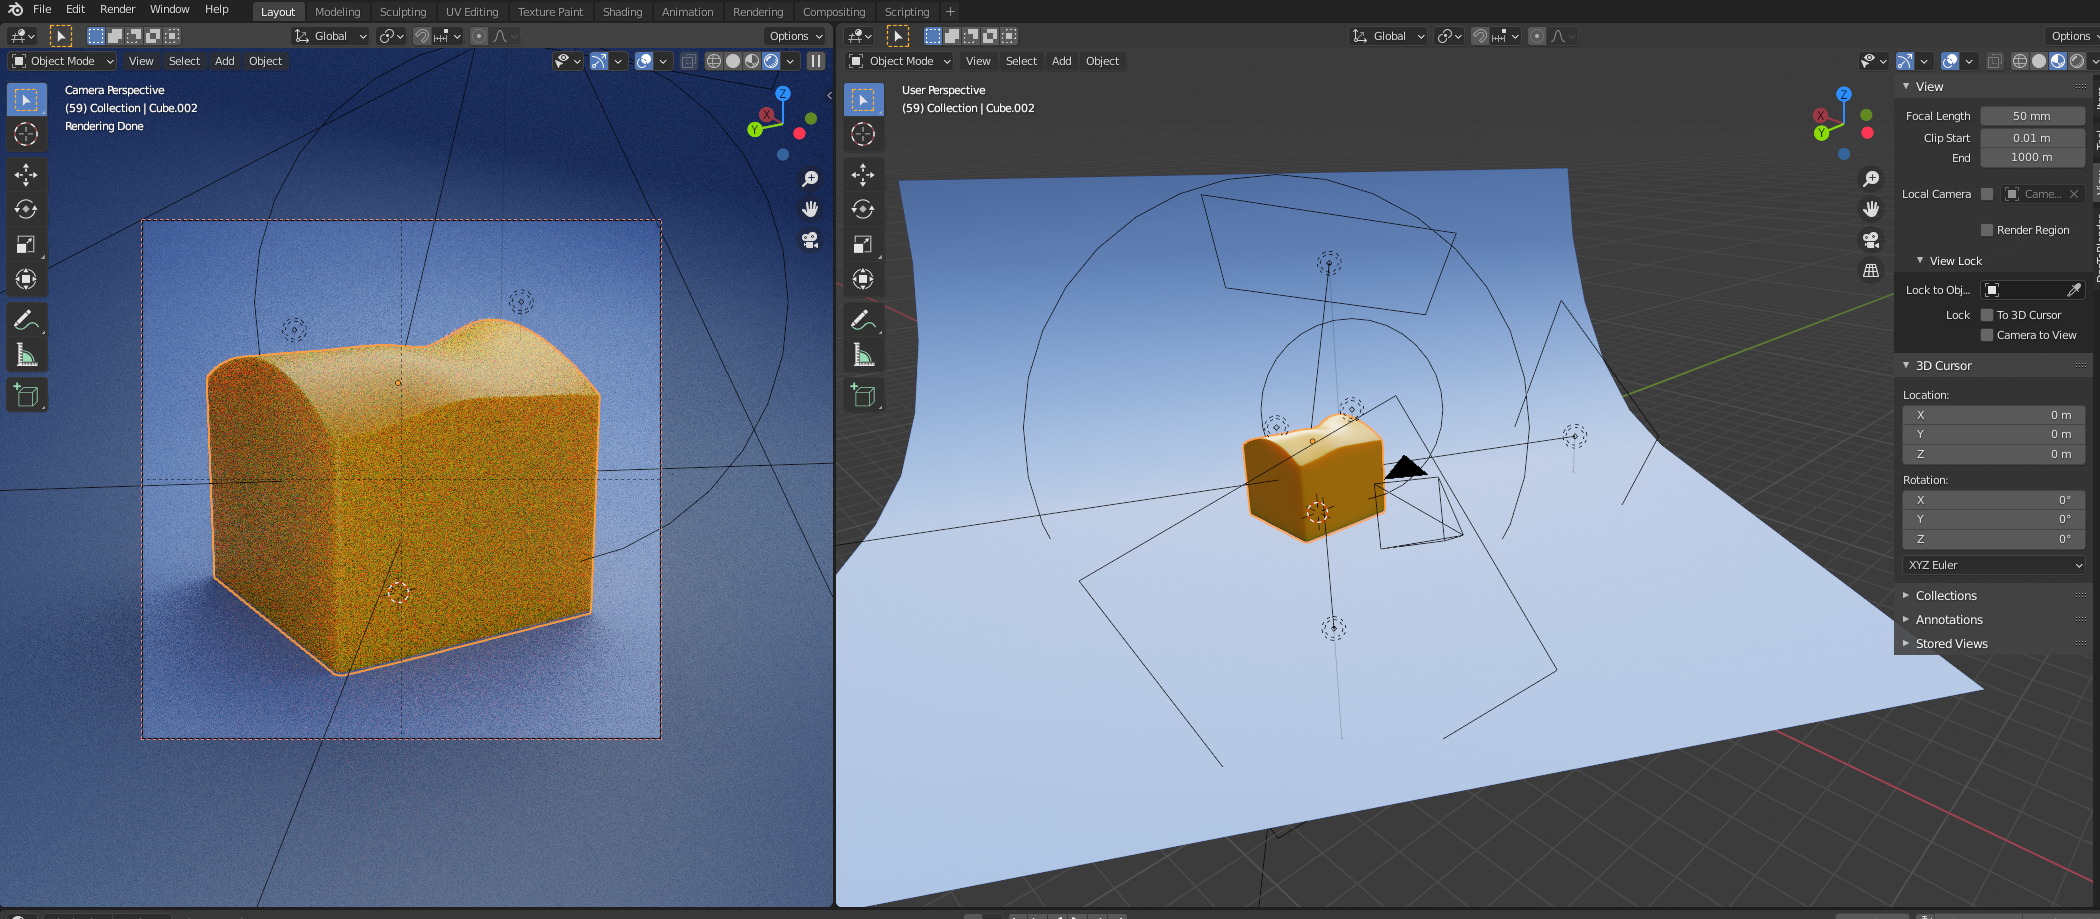Select the Rotate tool in left viewport
2100x919 pixels.
coord(26,210)
